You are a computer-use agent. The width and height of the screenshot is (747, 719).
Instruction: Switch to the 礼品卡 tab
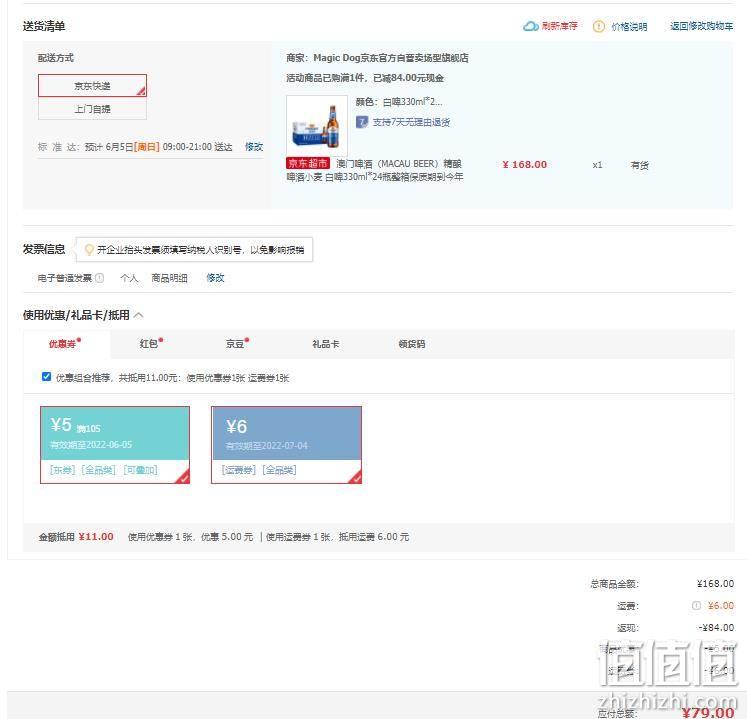pos(325,344)
